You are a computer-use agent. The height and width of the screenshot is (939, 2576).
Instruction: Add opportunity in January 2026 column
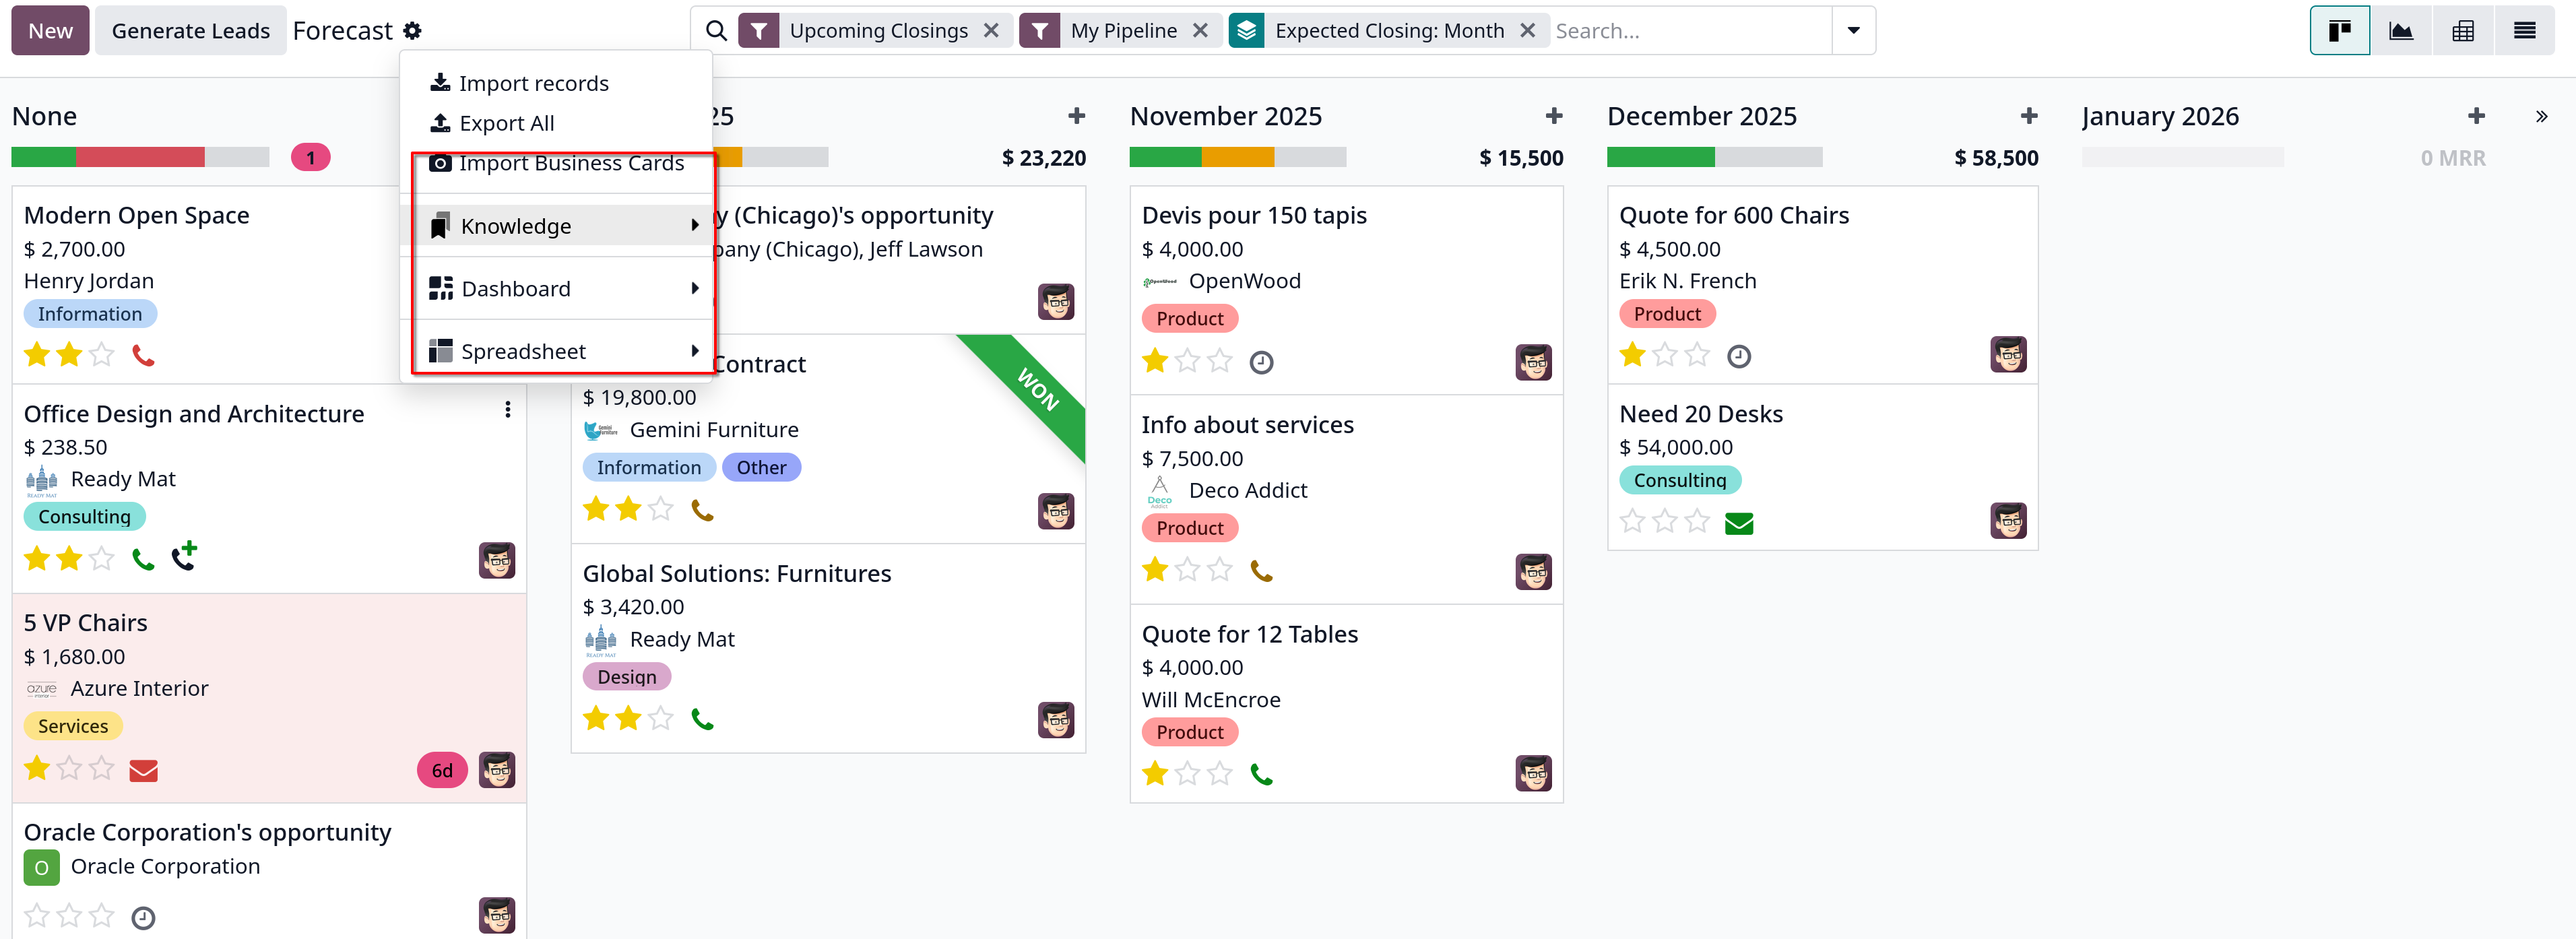click(2476, 116)
